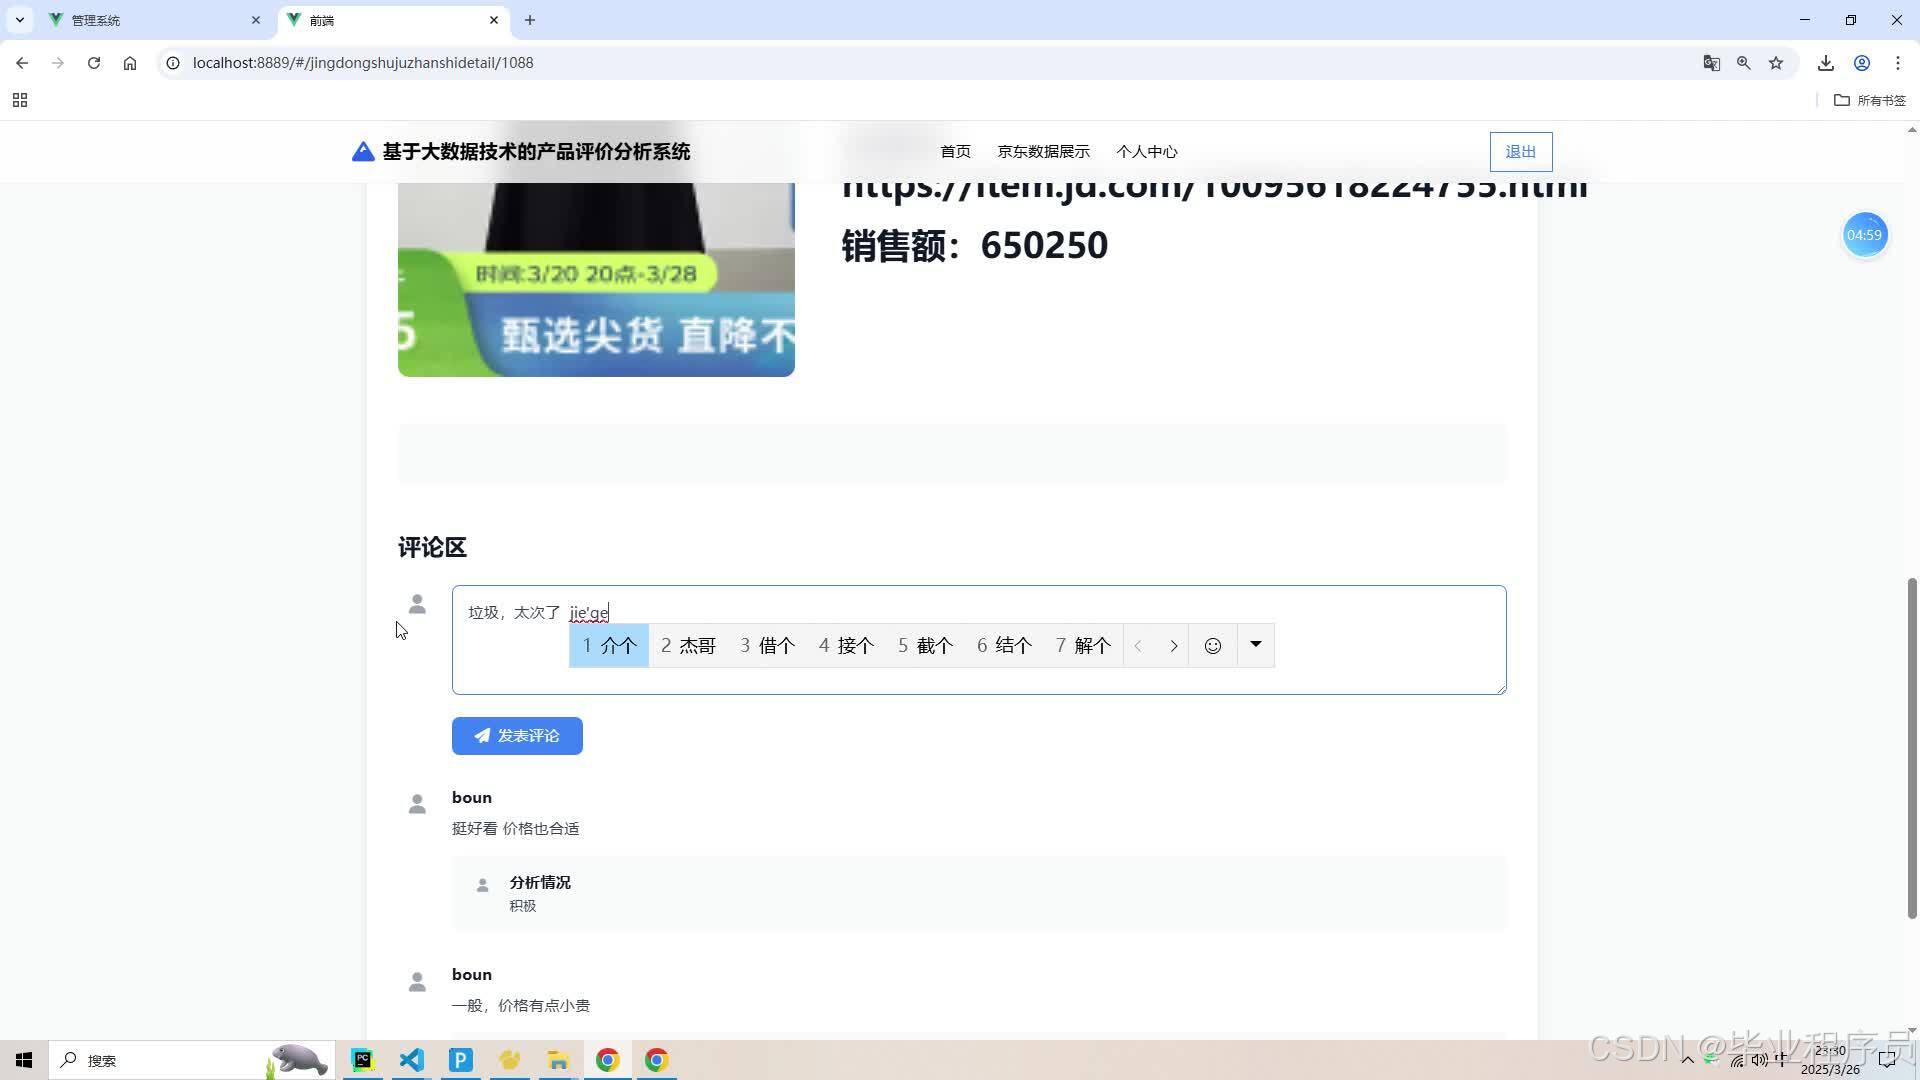Click the 销售额：650250 text
This screenshot has height=1080, width=1920.
(975, 245)
